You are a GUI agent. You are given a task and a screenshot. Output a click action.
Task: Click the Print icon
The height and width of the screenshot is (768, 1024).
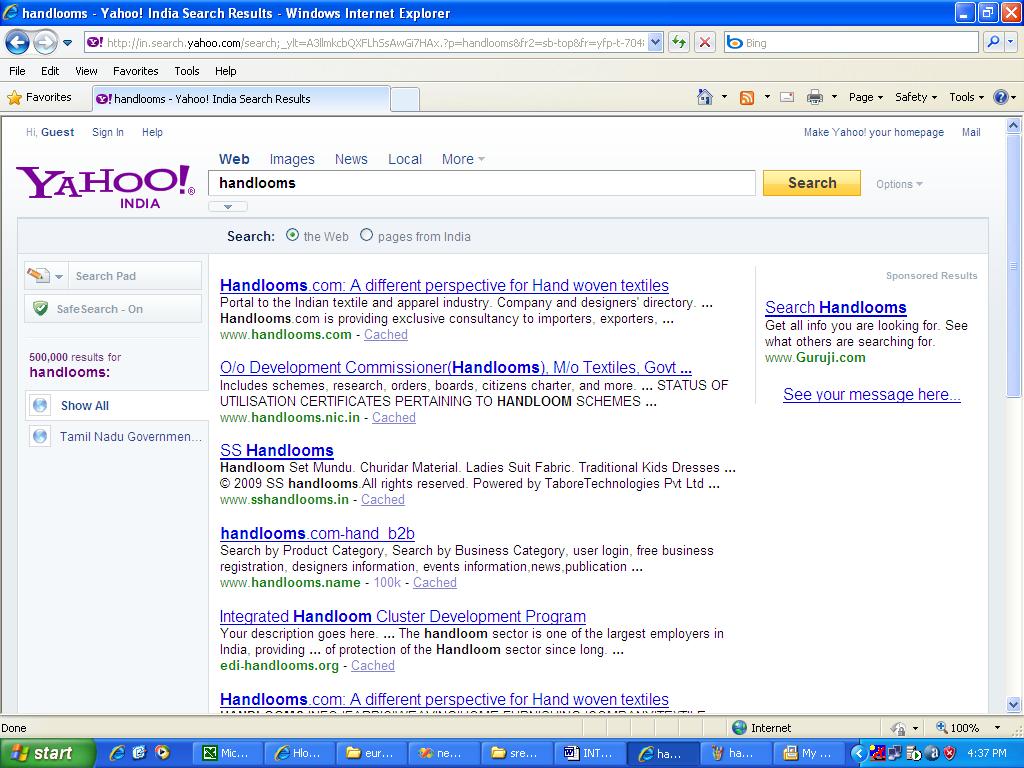(815, 97)
